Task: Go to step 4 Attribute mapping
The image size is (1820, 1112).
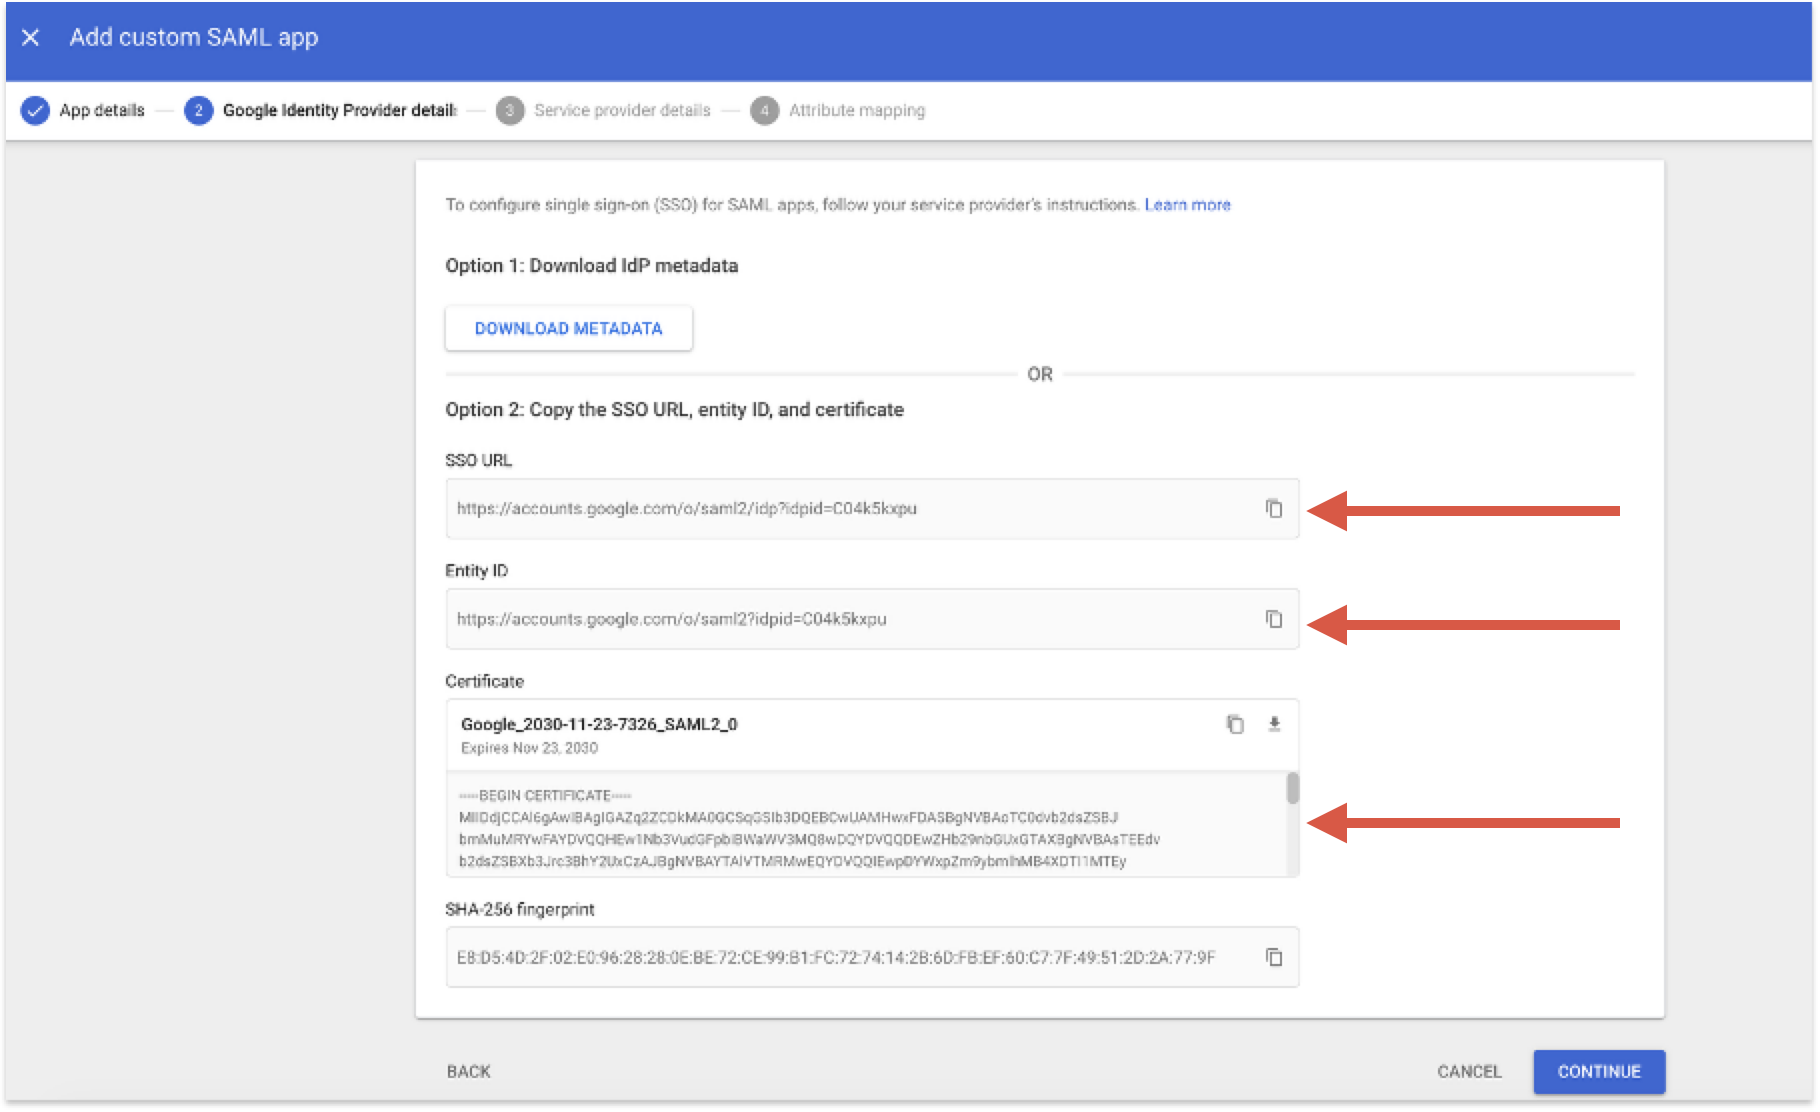Action: [x=838, y=110]
